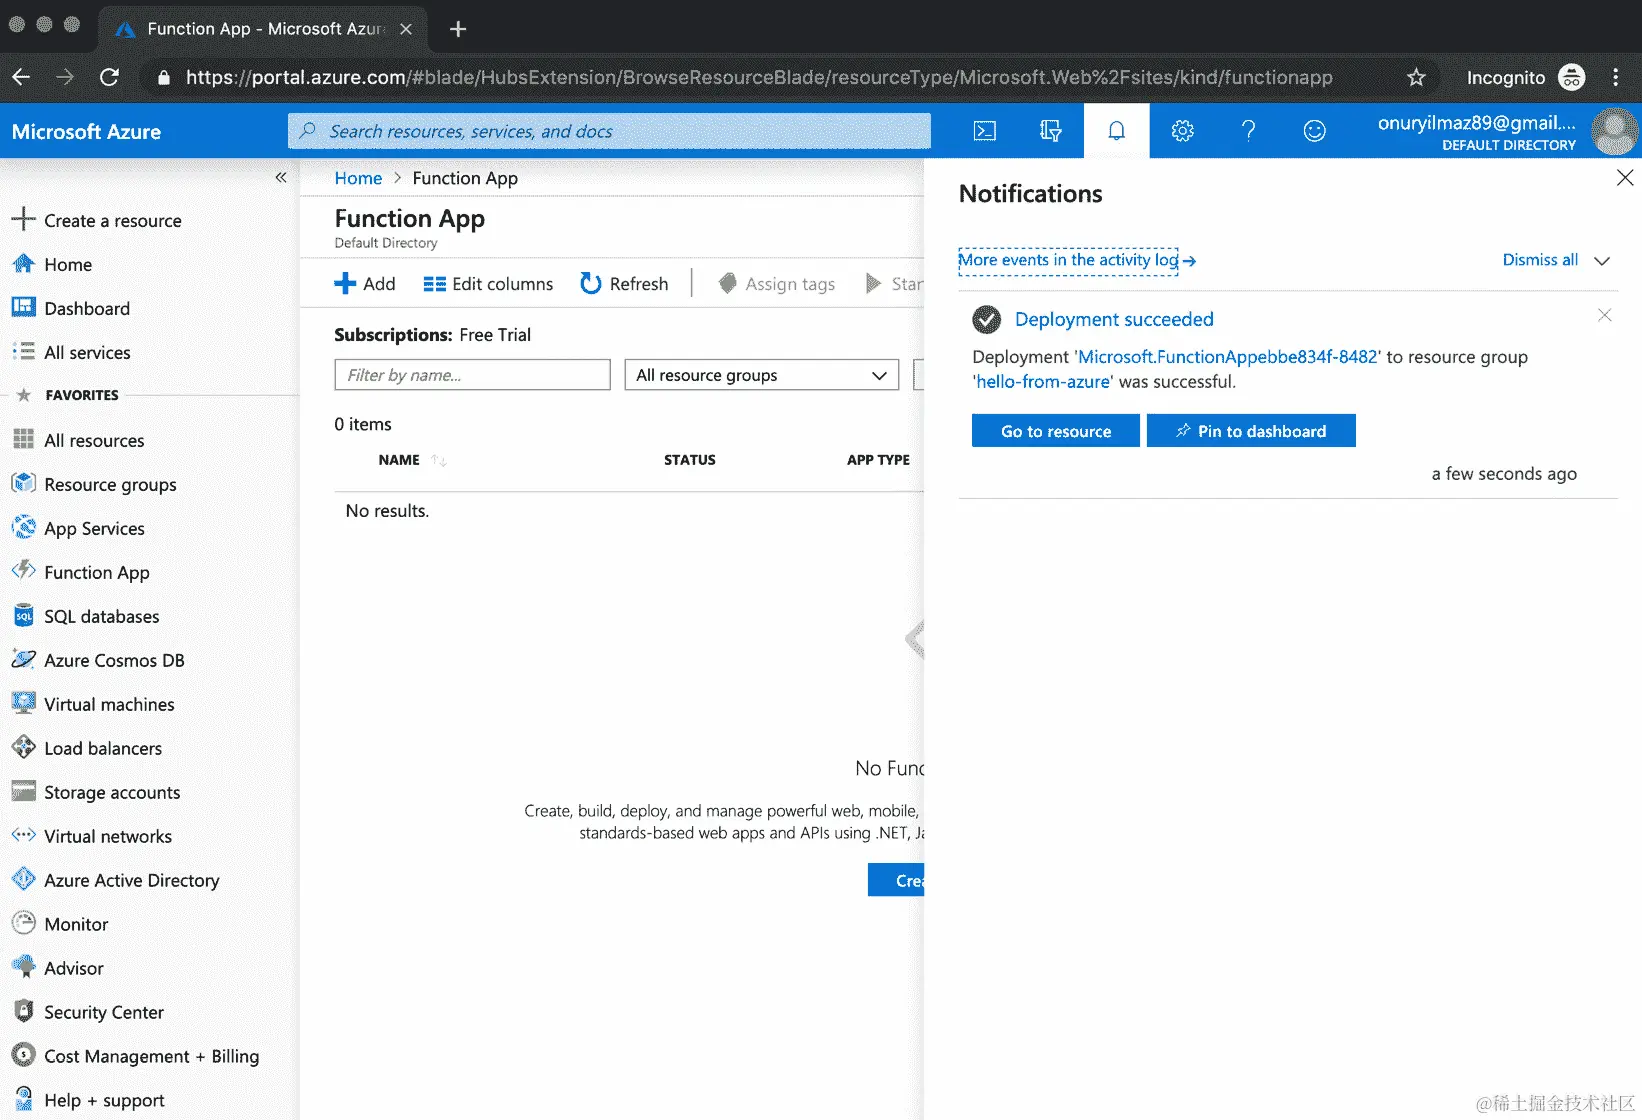The image size is (1642, 1120).
Task: Click the Azure Active Directory icon
Action: pos(23,879)
